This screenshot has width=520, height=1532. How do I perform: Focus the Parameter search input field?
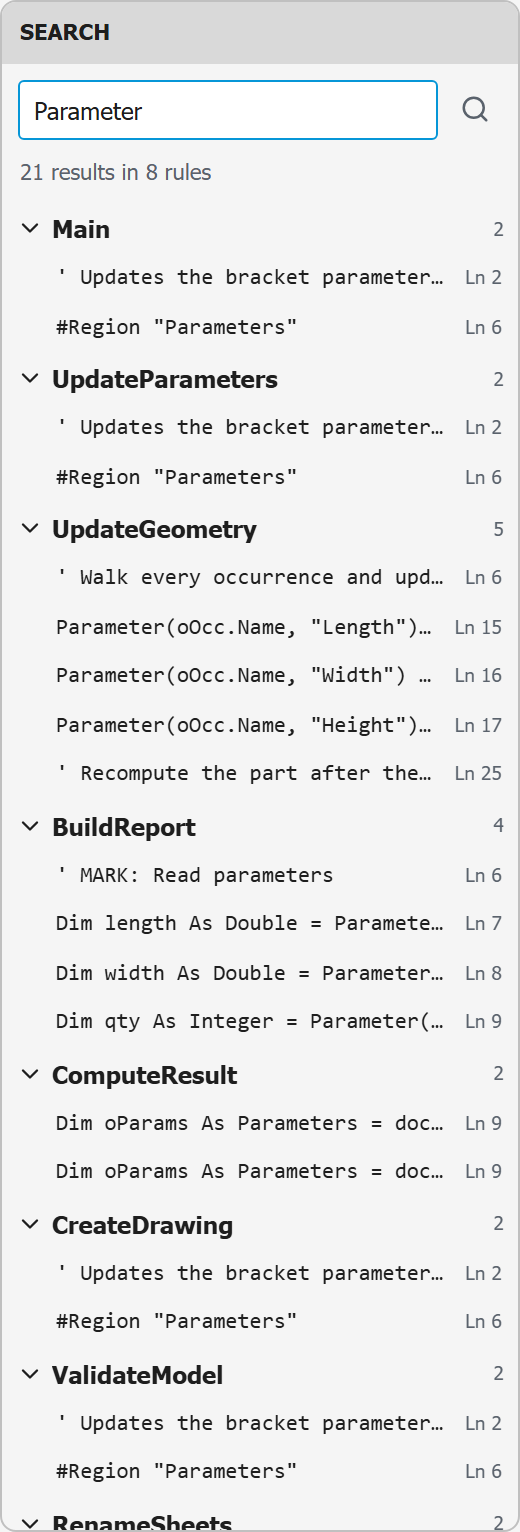tap(228, 110)
